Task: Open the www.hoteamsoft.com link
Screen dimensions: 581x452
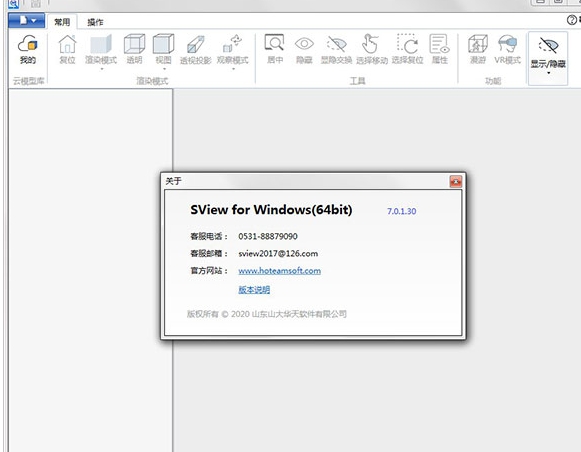Action: pos(279,271)
